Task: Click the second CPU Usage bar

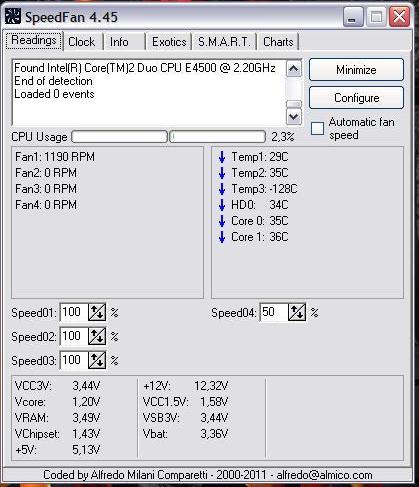Action: tap(217, 137)
